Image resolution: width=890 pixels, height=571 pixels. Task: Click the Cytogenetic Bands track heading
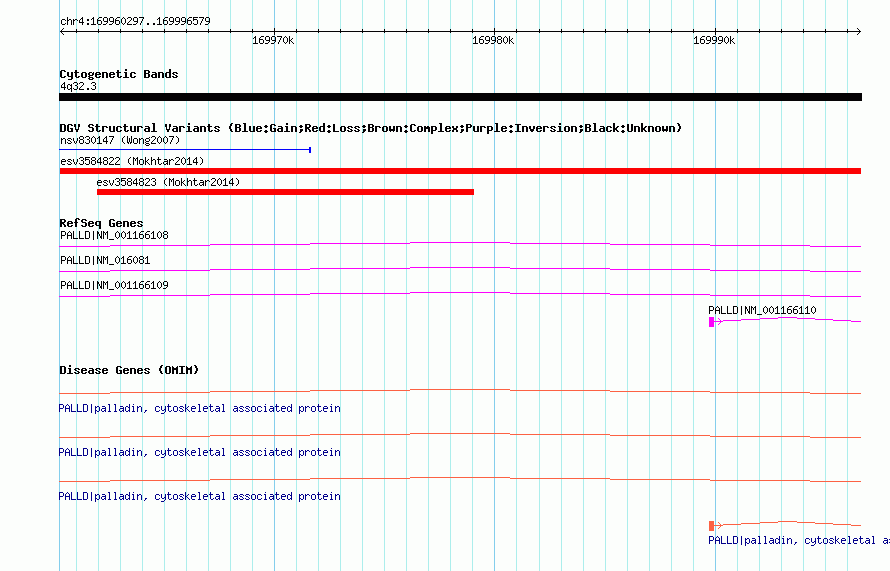[x=119, y=74]
